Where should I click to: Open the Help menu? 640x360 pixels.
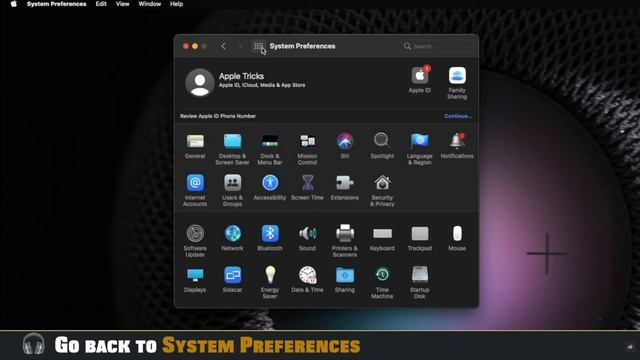coord(176,4)
